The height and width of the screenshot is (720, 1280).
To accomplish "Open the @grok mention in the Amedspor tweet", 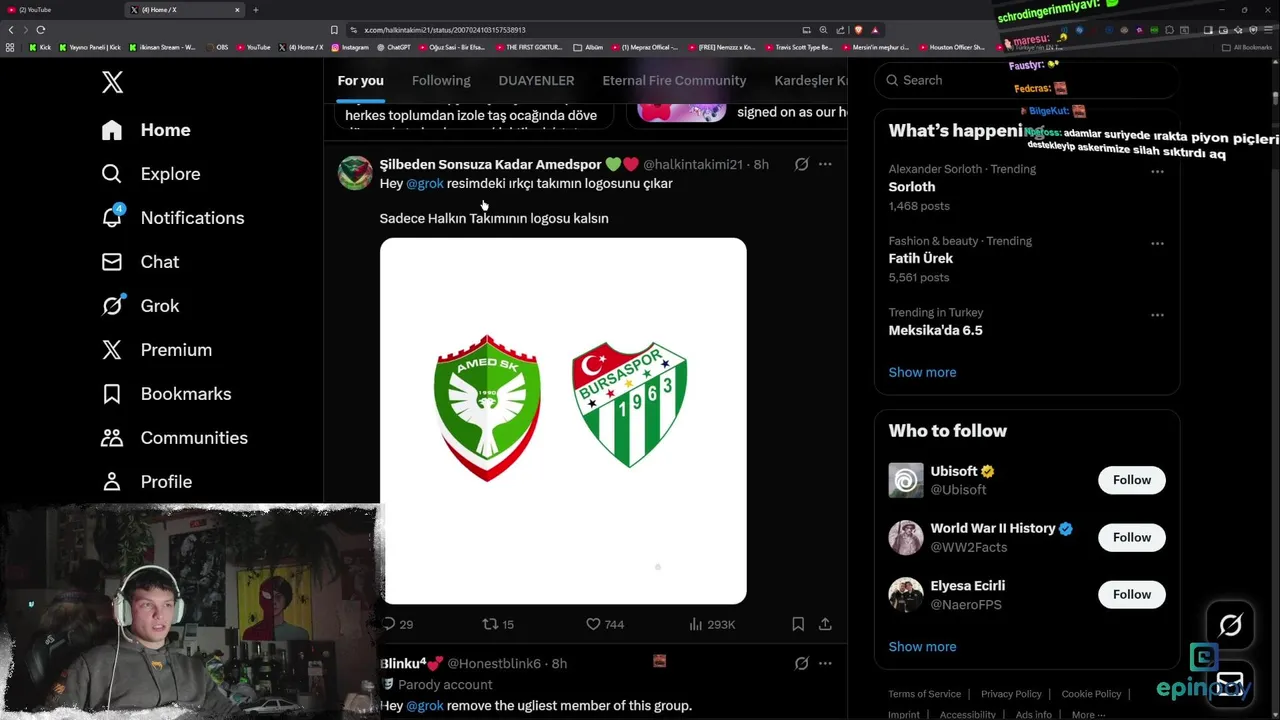I will click(425, 184).
